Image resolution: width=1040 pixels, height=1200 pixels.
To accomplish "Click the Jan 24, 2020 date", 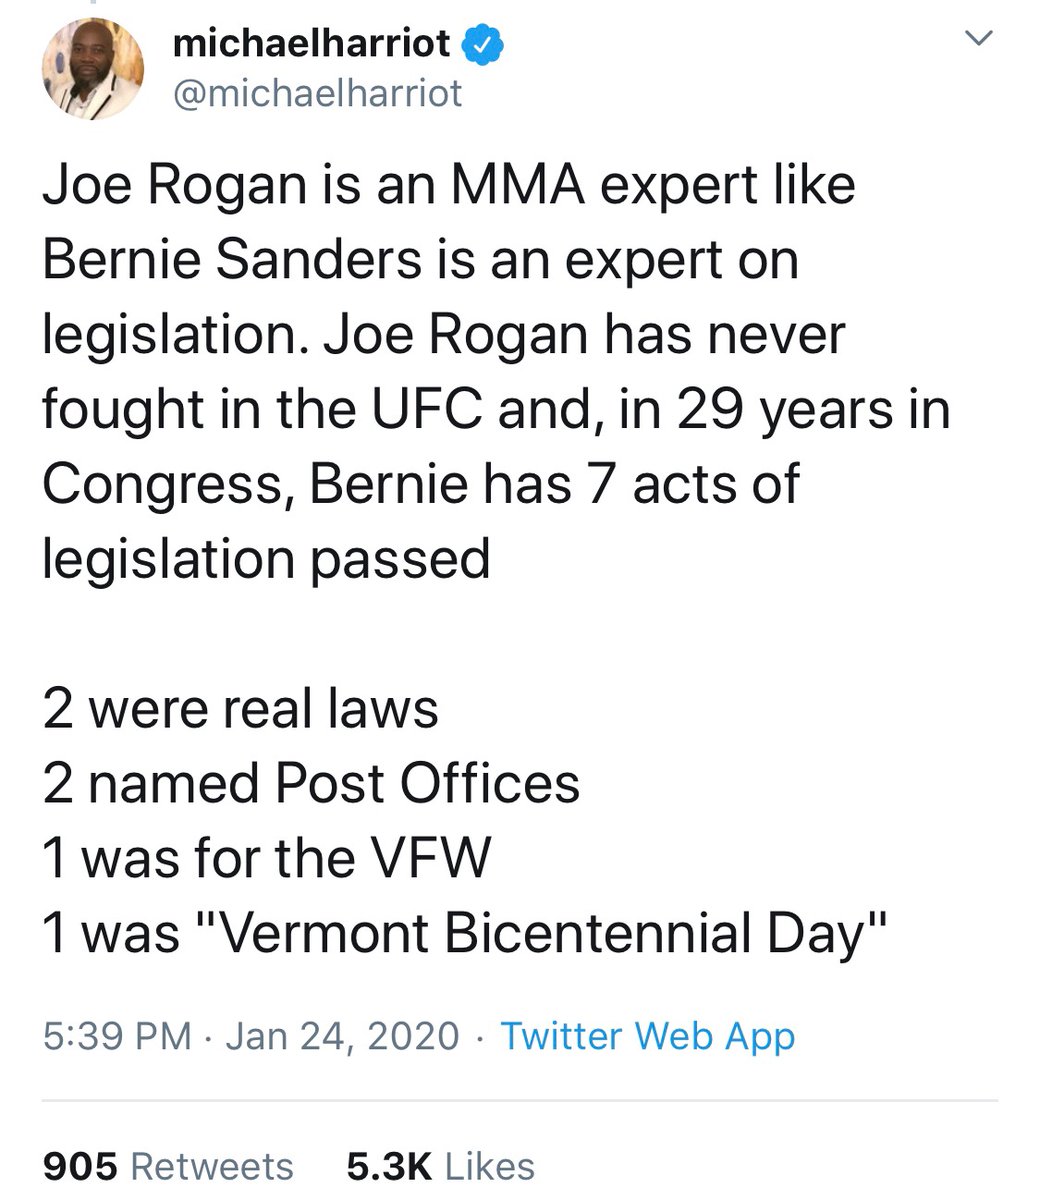I will (x=342, y=1035).
